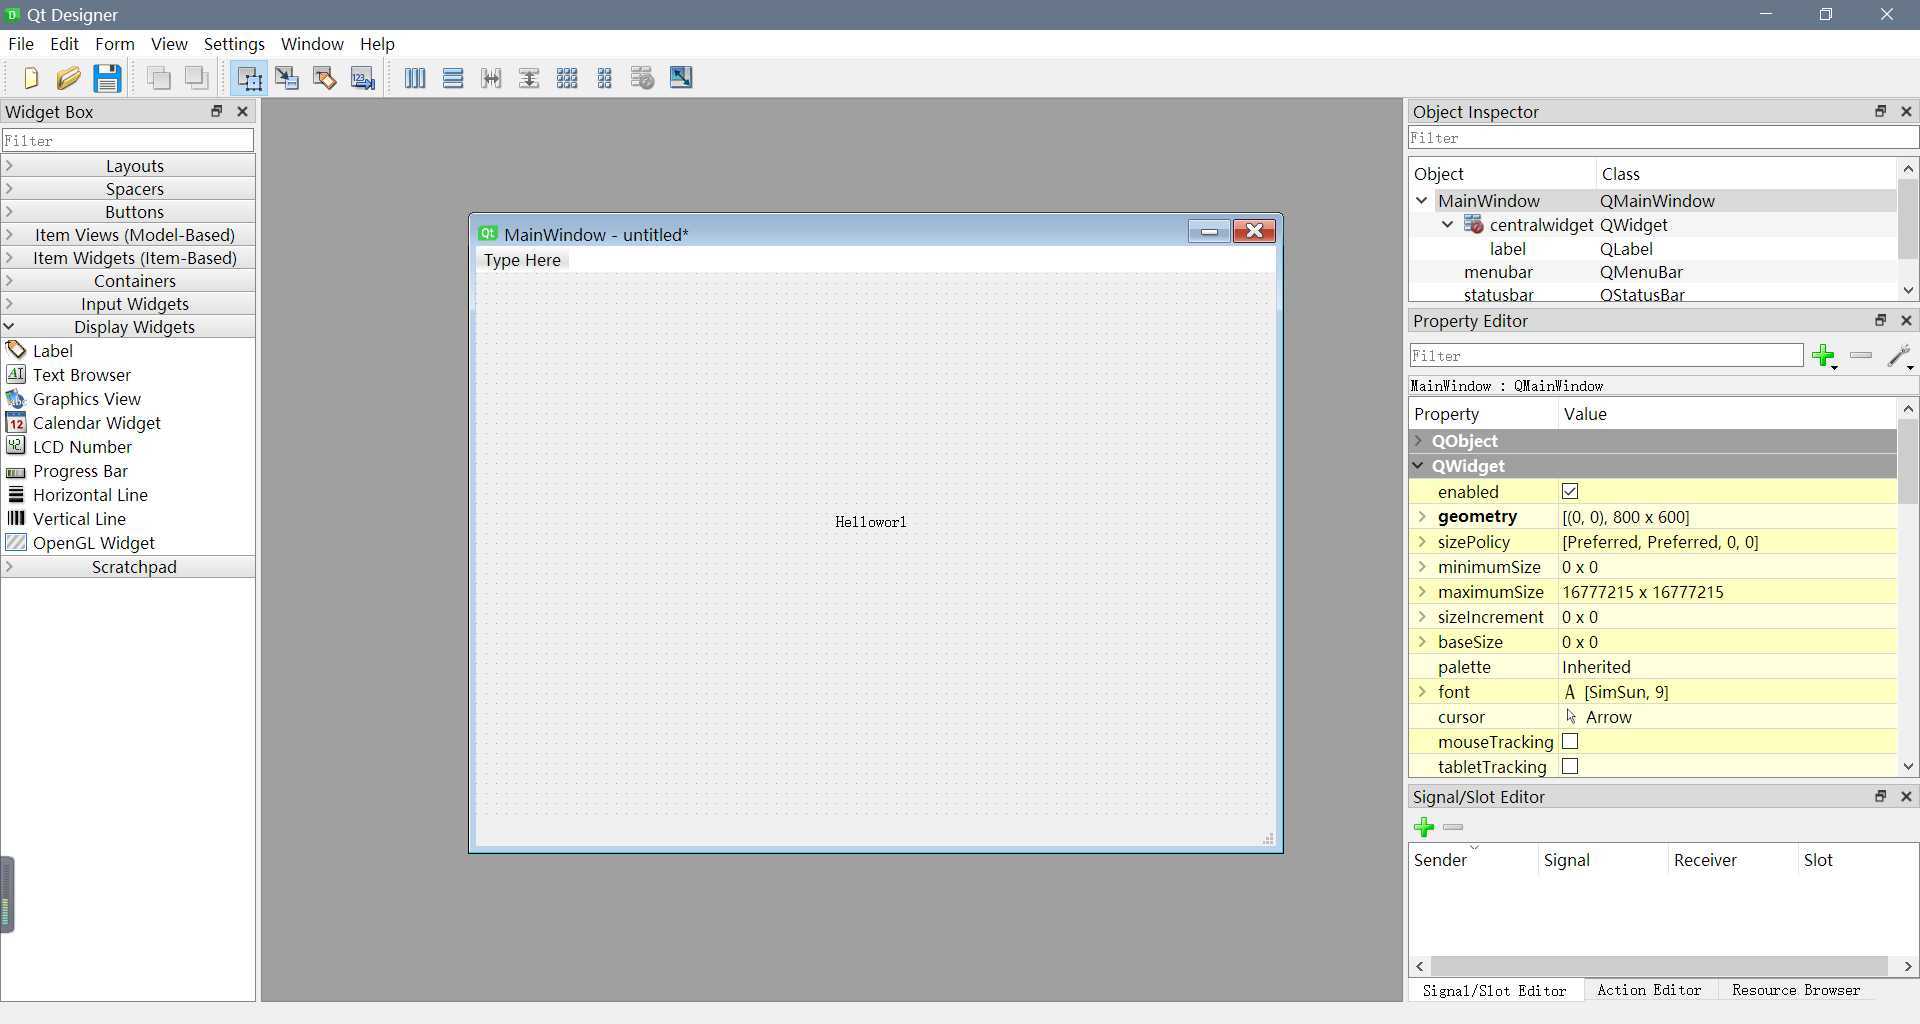Float the Signal/Slot Editor panel

1880,796
